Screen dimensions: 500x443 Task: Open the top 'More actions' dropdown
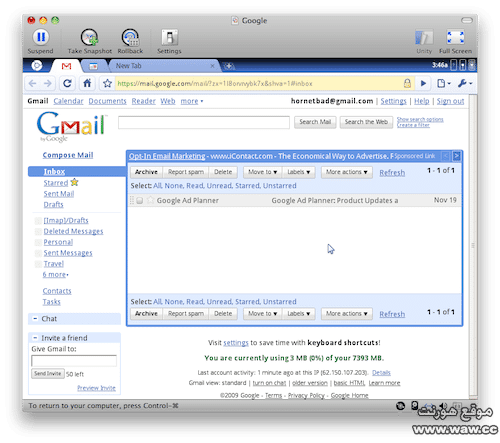click(x=347, y=172)
